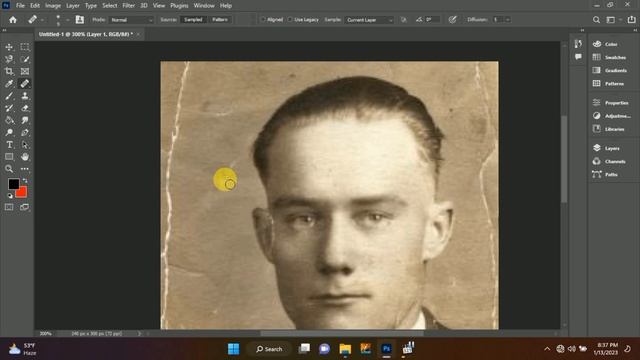Change the screen mode
Viewport: 640px width, 360px height.
point(25,207)
